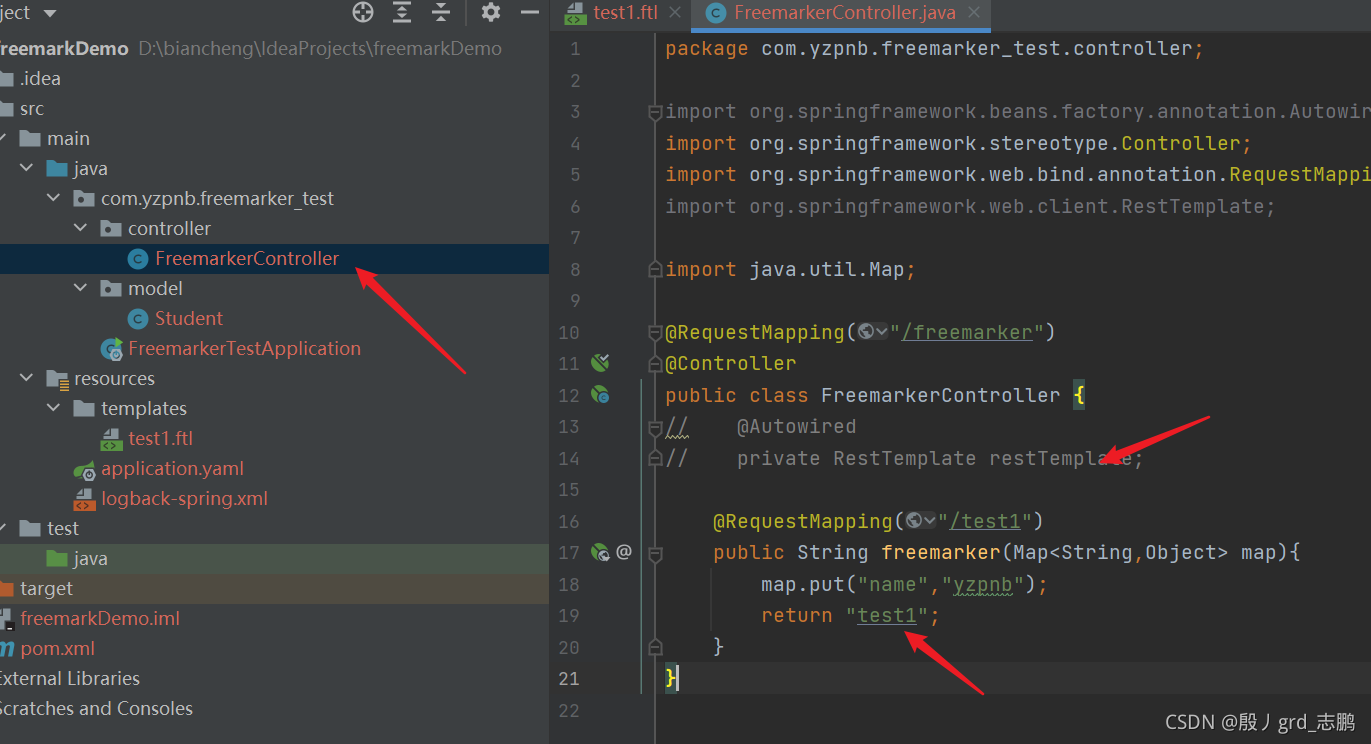Viewport: 1371px width, 744px height.
Task: Click the Expand All toolbar icon
Action: (402, 12)
